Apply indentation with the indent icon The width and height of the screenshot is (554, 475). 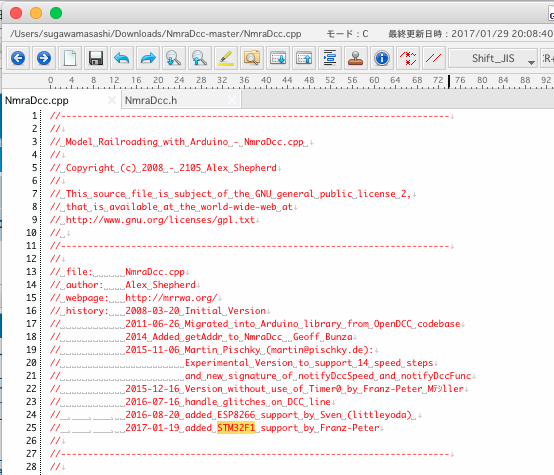pyautogui.click(x=330, y=58)
